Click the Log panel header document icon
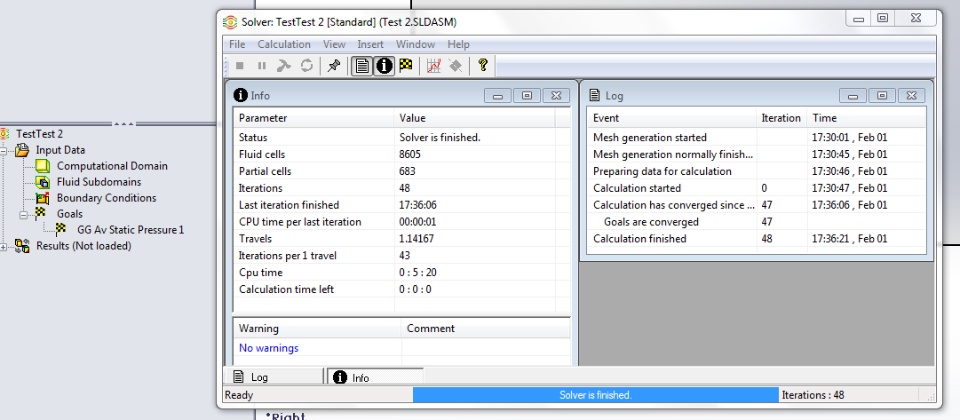Screen dimensions: 960x420 (594, 95)
